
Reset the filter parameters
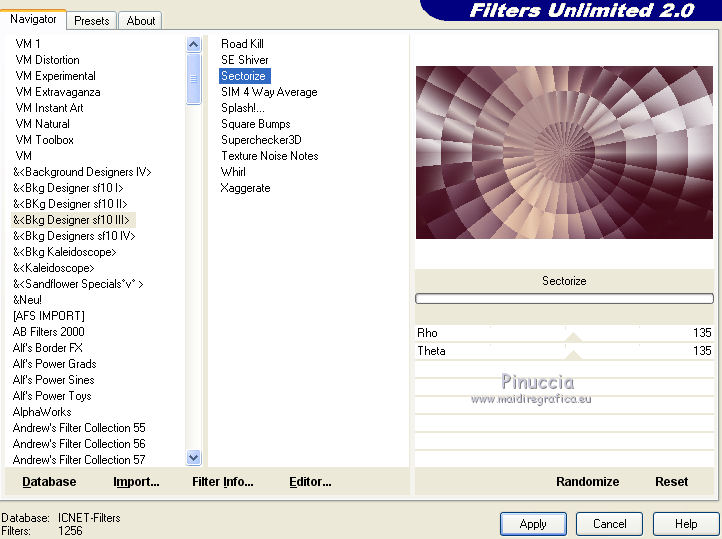coord(671,481)
